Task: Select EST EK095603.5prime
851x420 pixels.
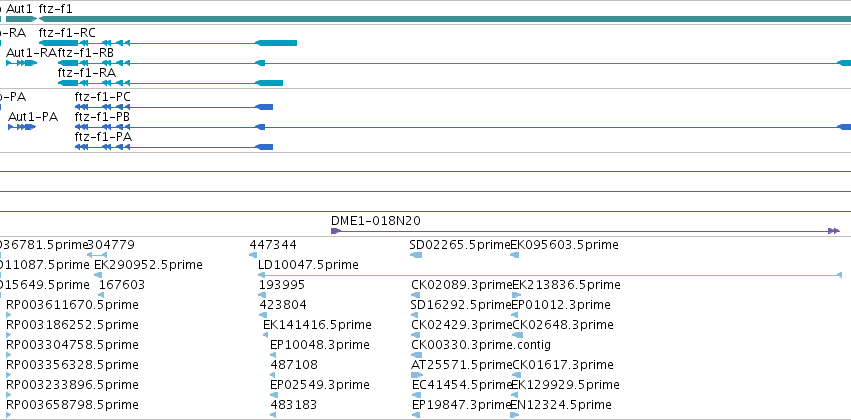Action: [564, 245]
